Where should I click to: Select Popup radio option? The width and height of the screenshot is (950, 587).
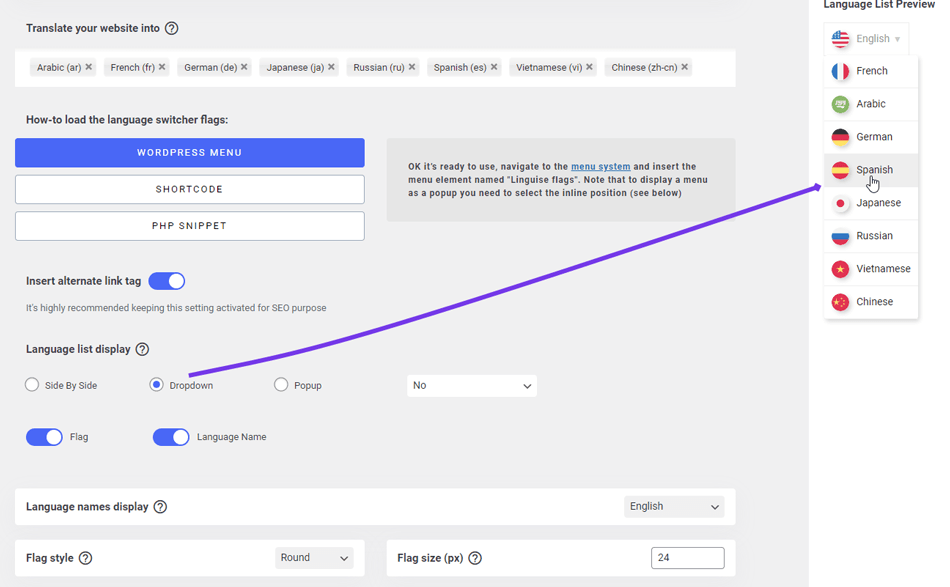pos(281,385)
